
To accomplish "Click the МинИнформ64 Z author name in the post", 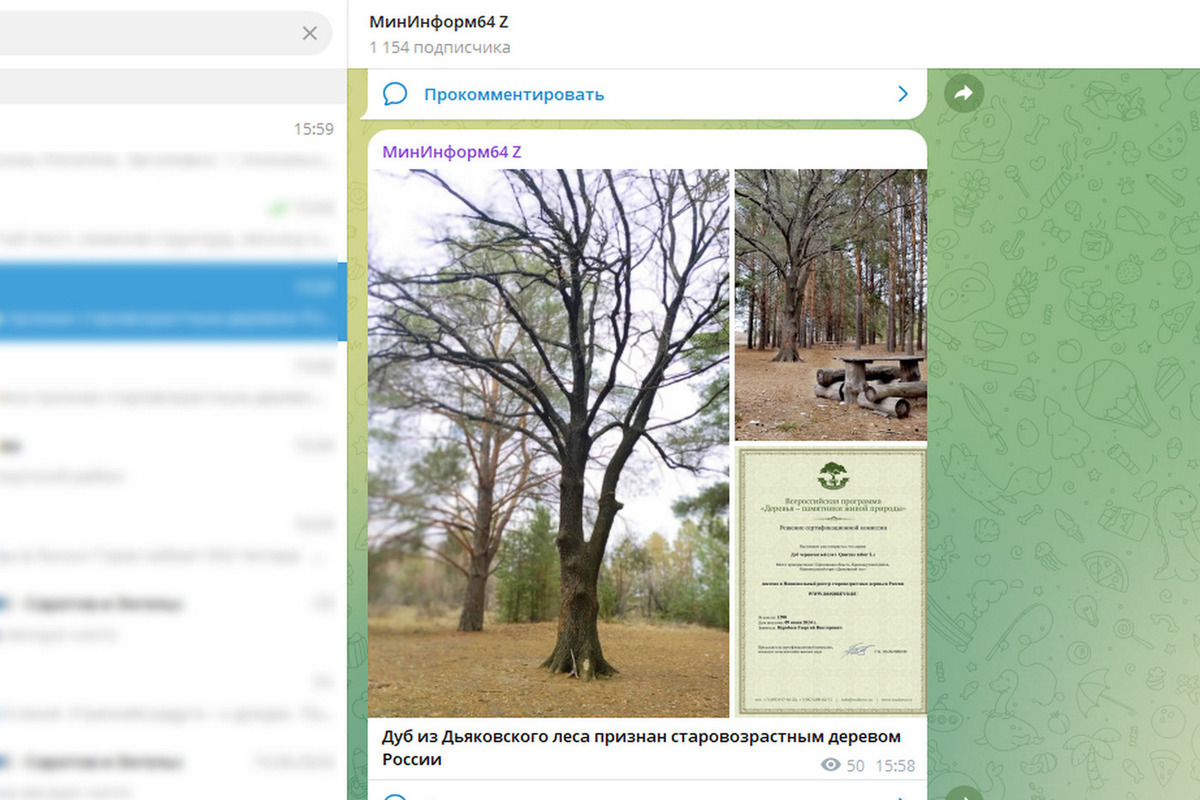I will pyautogui.click(x=452, y=152).
